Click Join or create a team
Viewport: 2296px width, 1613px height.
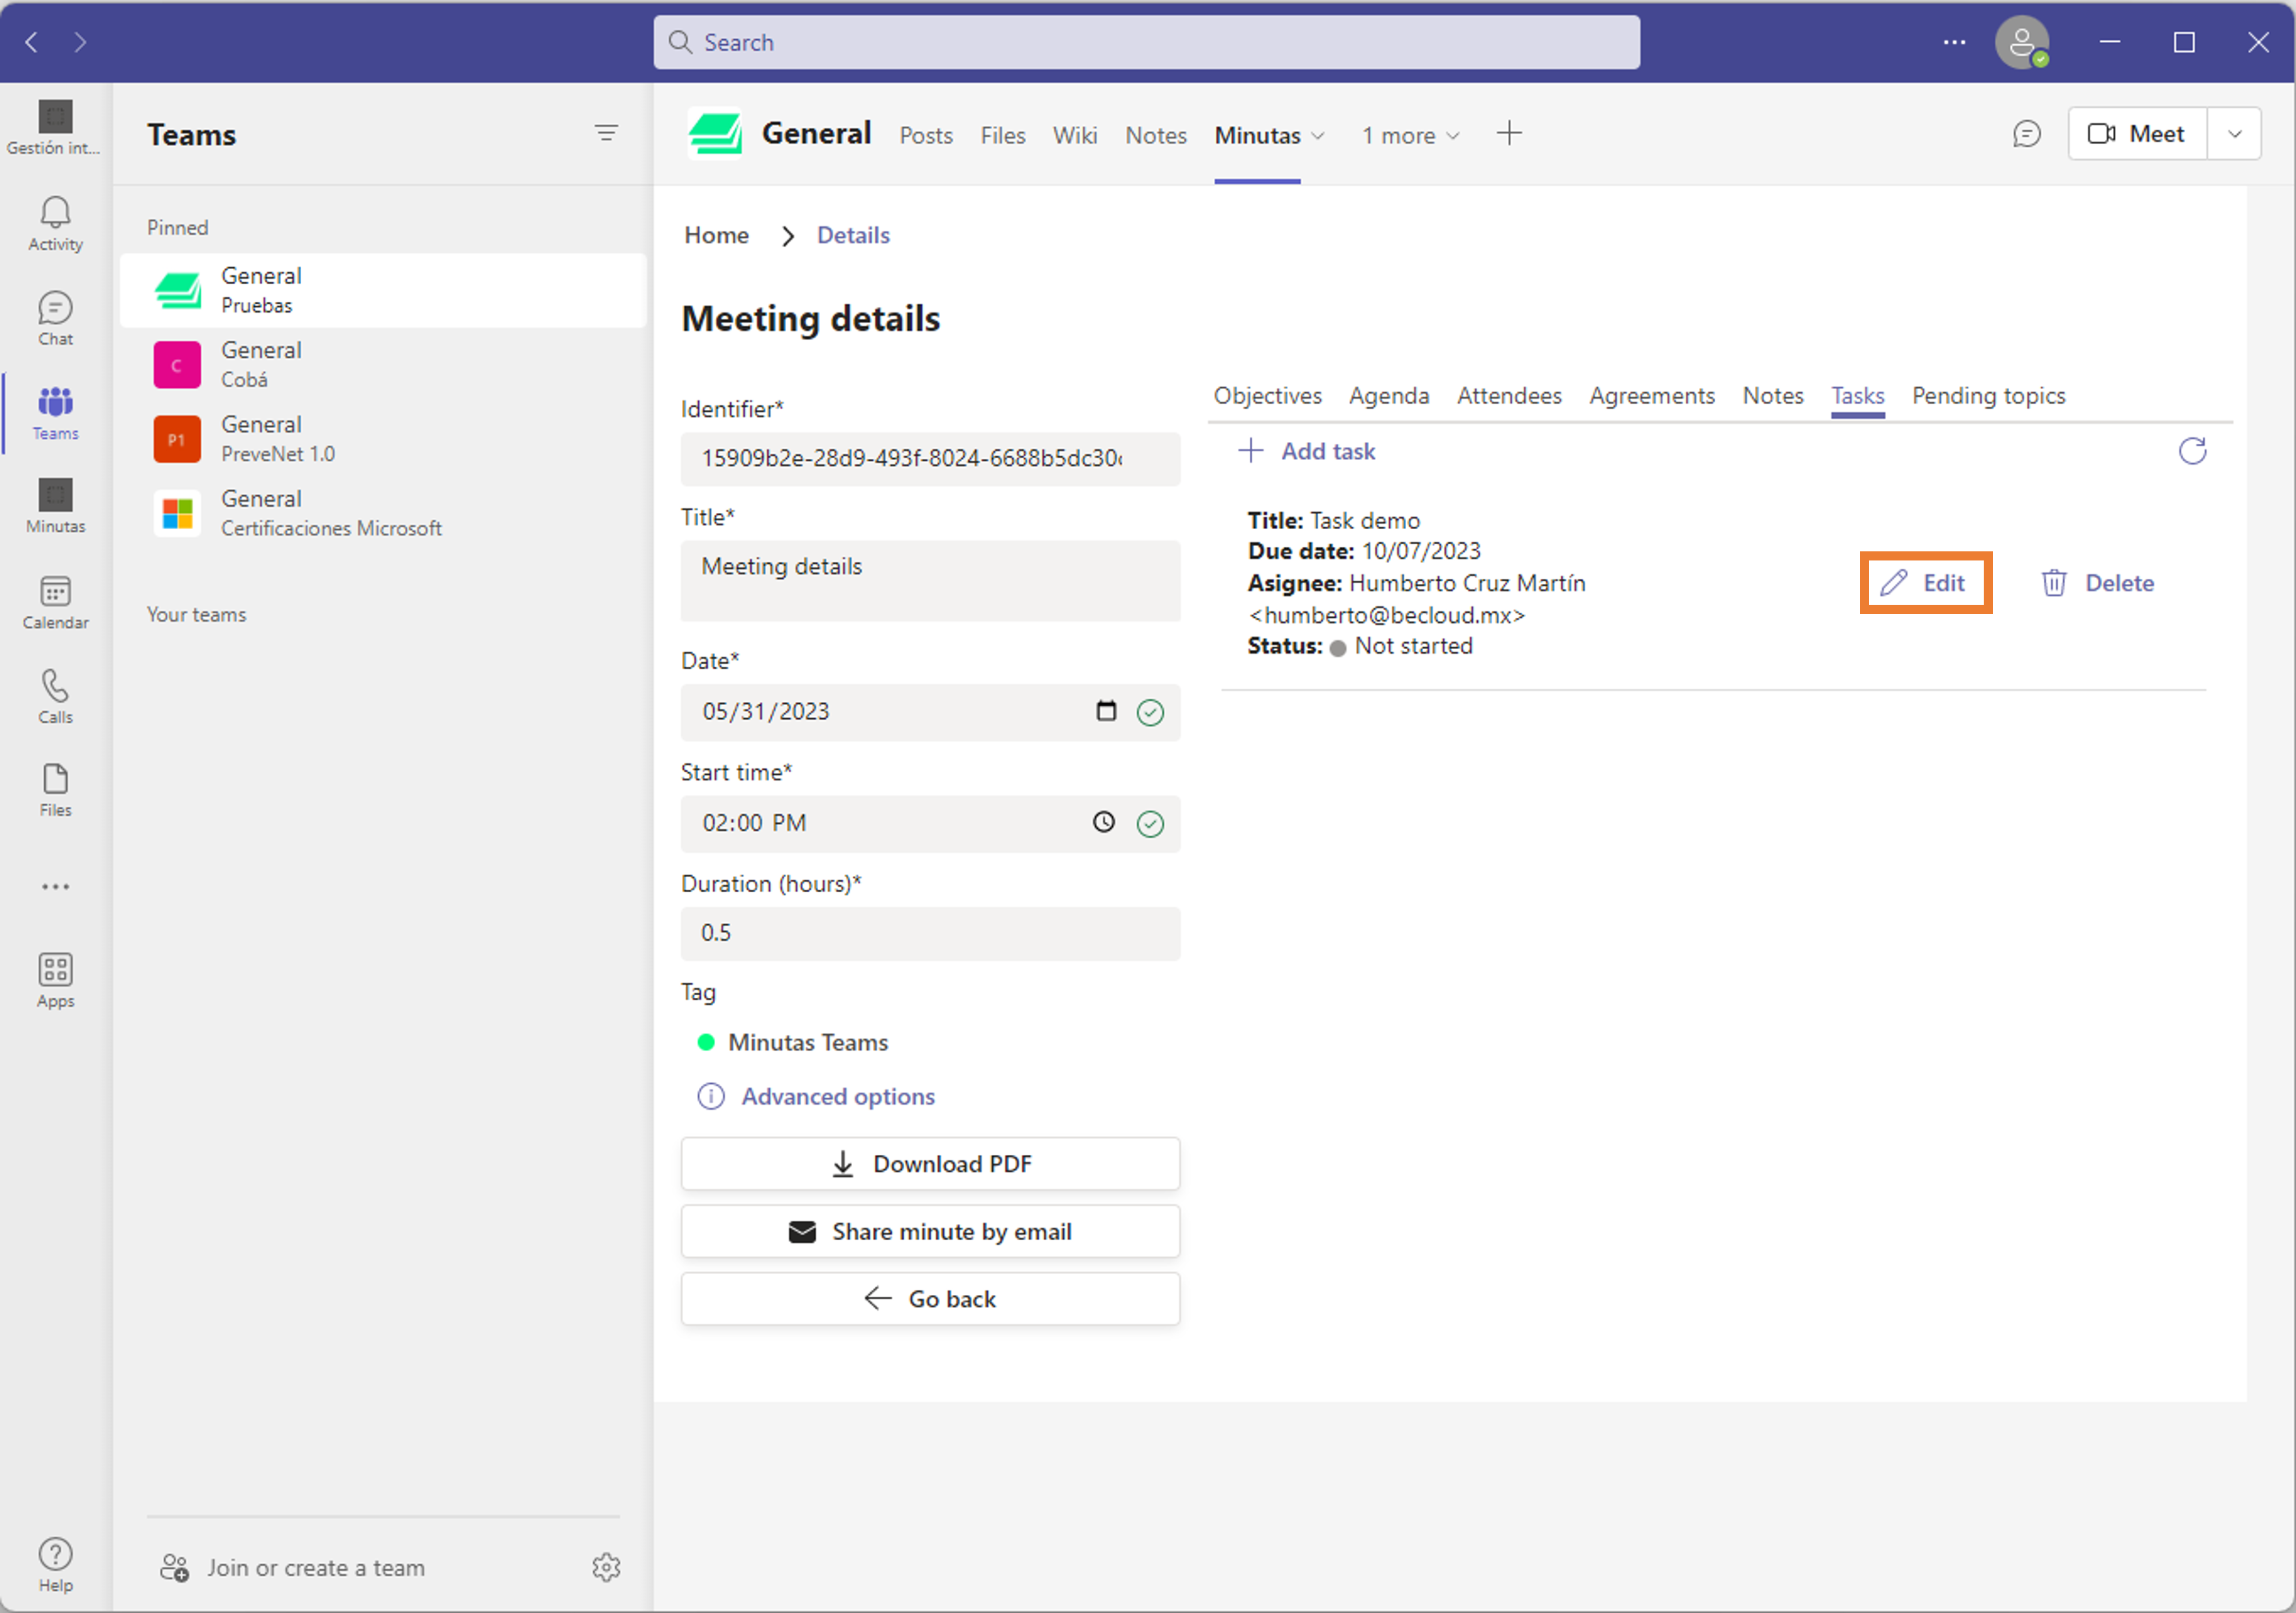click(293, 1567)
